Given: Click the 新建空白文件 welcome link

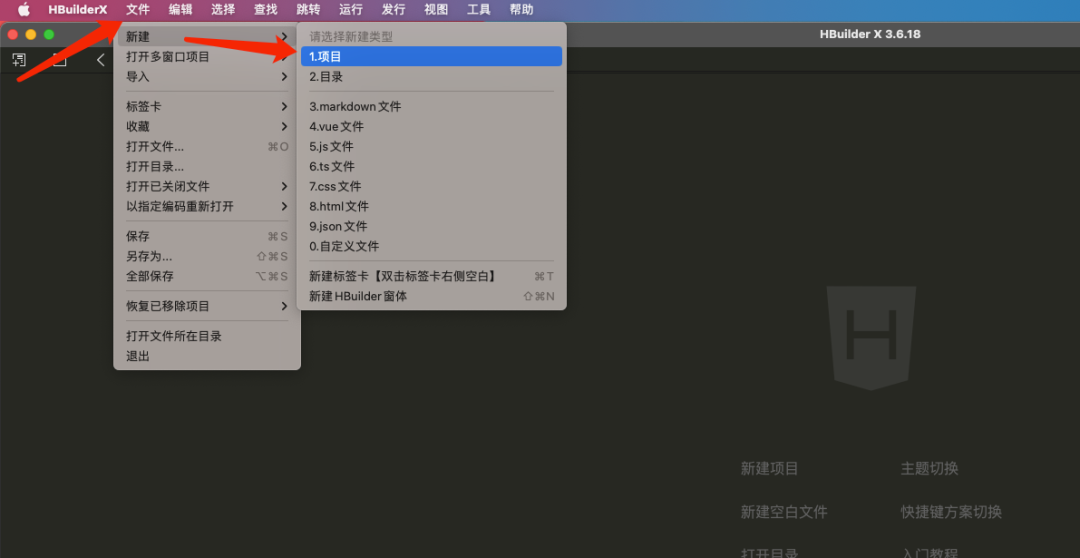Looking at the screenshot, I should coord(784,513).
